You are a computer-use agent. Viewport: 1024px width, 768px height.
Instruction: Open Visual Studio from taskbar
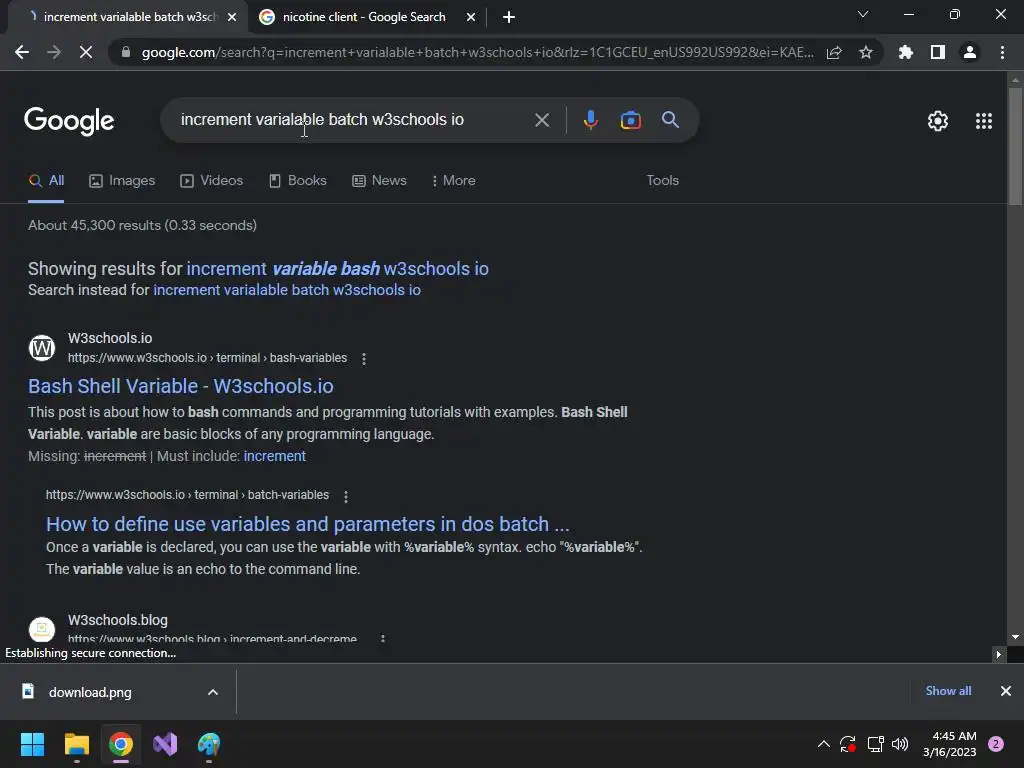(x=165, y=744)
